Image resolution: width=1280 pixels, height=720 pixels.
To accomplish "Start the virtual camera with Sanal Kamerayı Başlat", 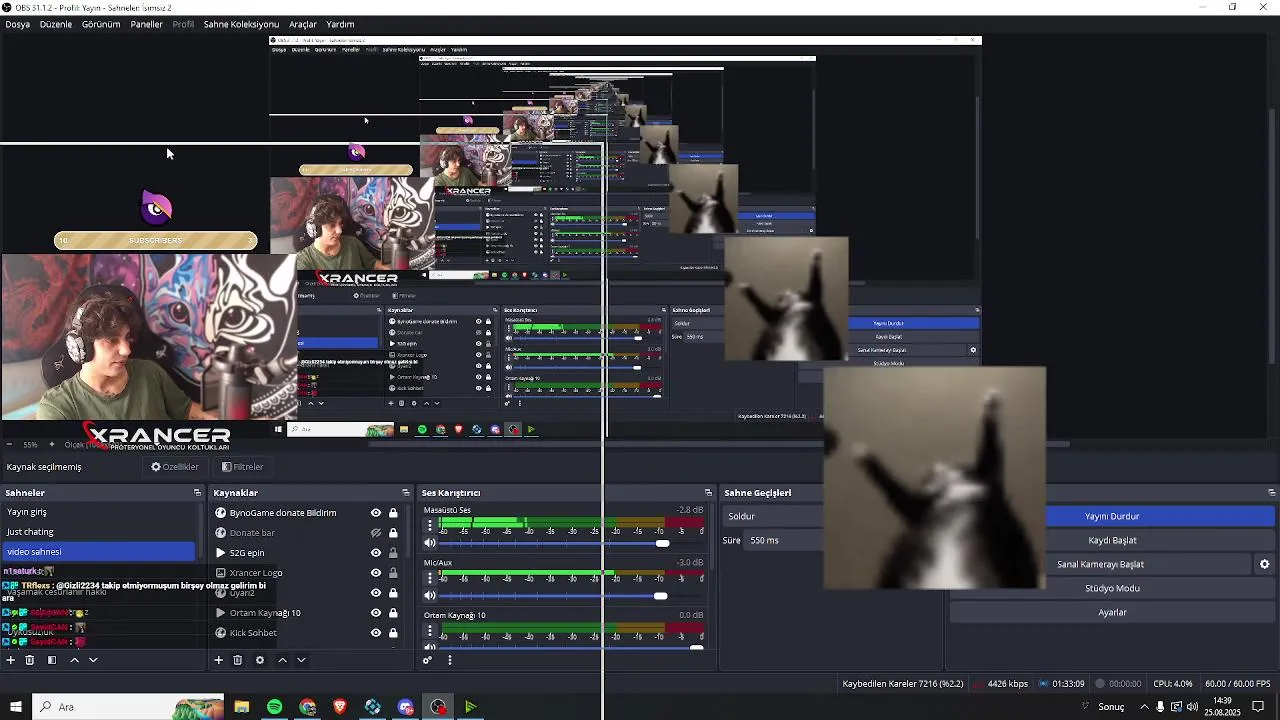I will [x=1100, y=564].
